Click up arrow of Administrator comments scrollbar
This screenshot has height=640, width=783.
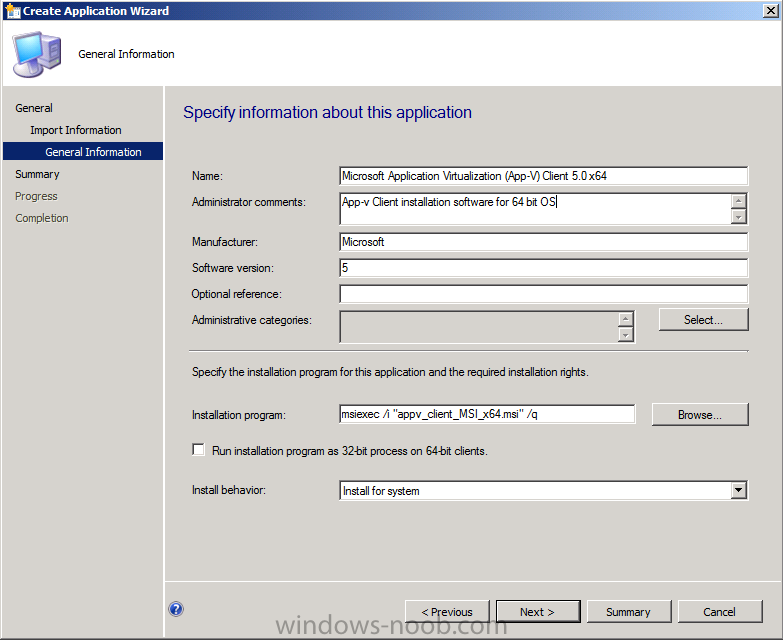[x=739, y=201]
